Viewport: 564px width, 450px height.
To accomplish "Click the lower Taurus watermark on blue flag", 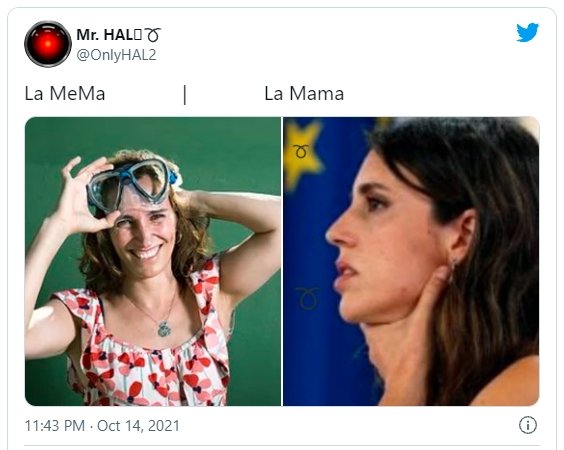I will pyautogui.click(x=307, y=298).
